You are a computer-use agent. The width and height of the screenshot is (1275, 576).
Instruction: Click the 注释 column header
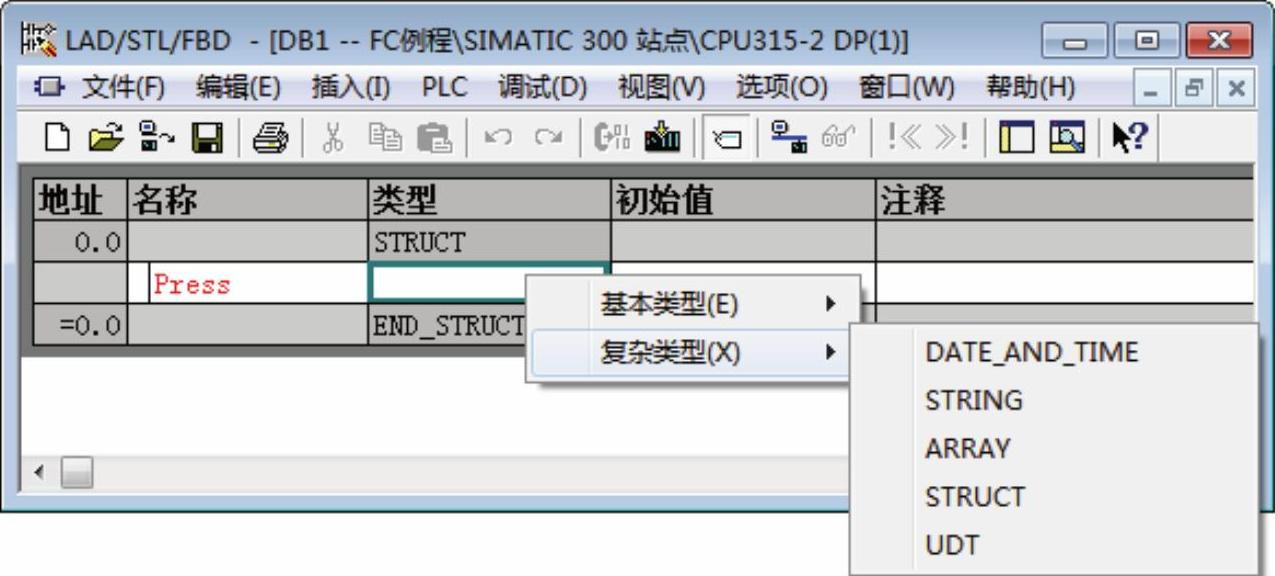[1064, 201]
